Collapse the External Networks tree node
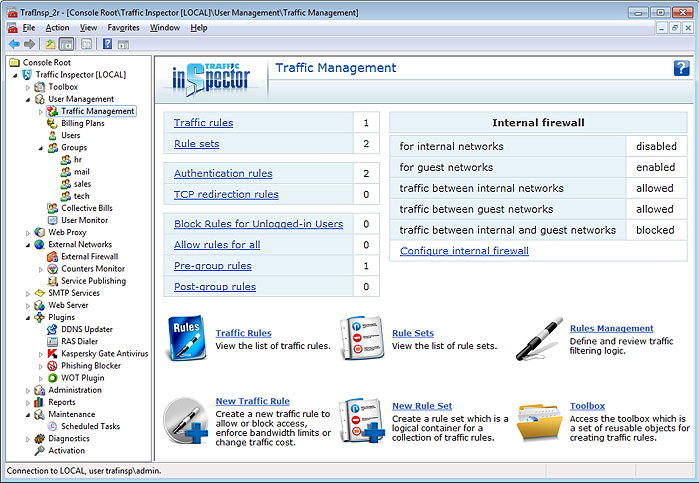The height and width of the screenshot is (483, 699). click(28, 245)
